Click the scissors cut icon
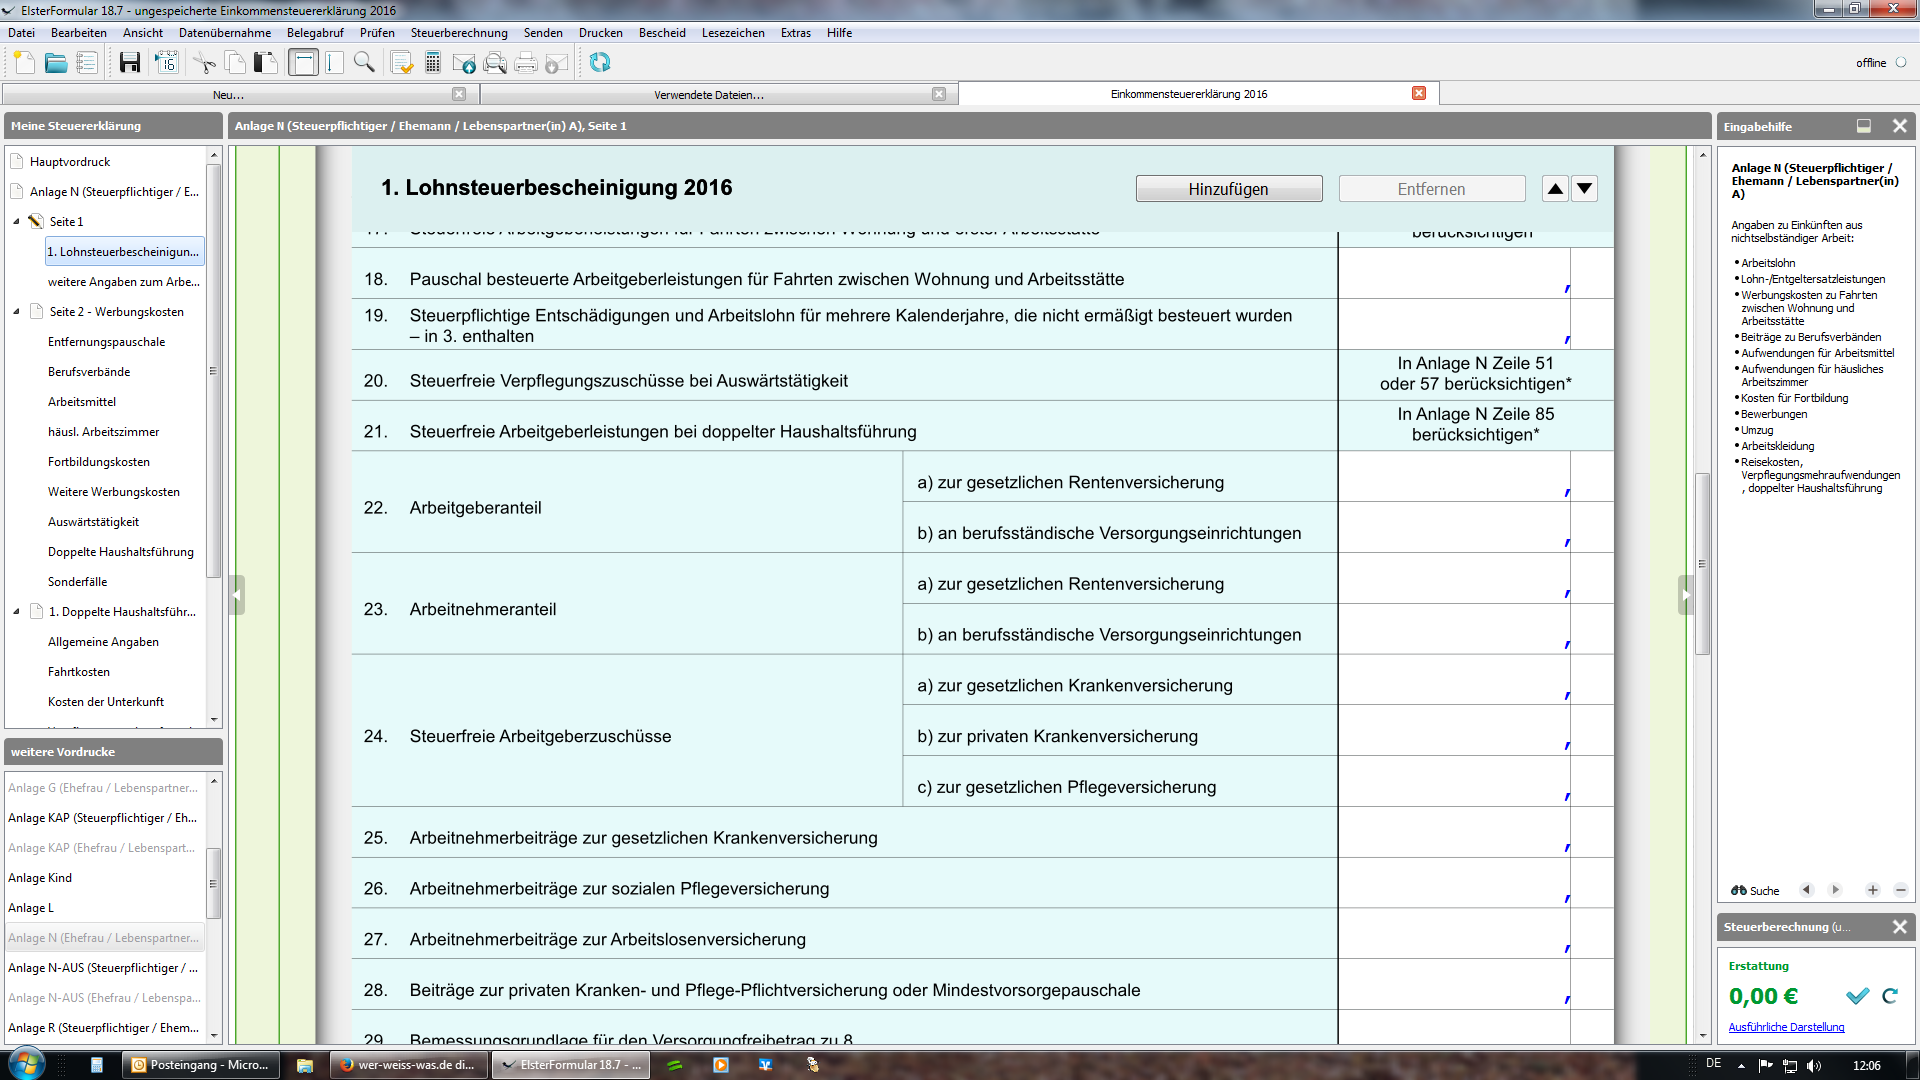1920x1080 pixels. point(205,63)
